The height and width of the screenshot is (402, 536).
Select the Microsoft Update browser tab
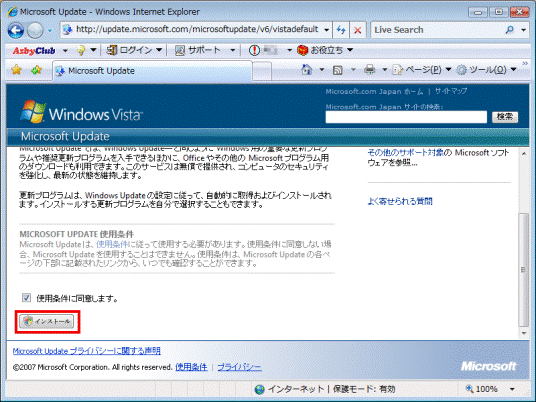click(152, 71)
